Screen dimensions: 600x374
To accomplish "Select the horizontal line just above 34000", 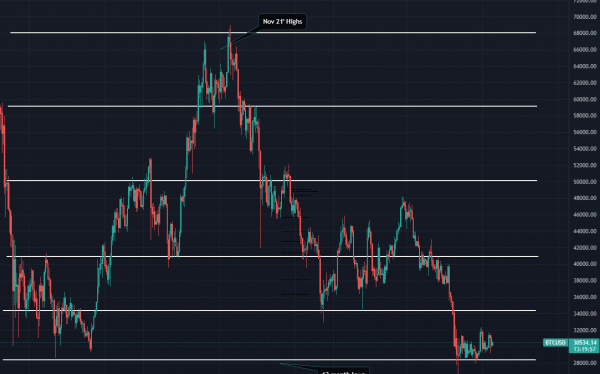I will coord(269,310).
